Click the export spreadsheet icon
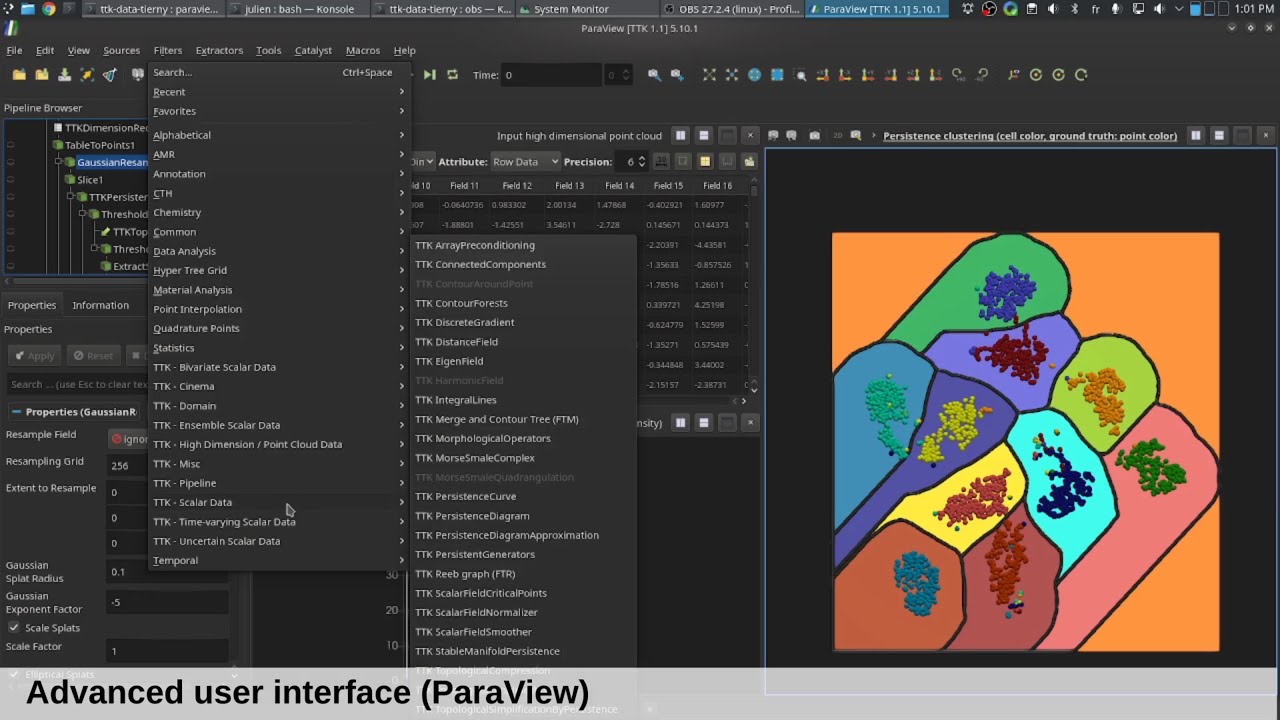The height and width of the screenshot is (720, 1280). point(748,162)
